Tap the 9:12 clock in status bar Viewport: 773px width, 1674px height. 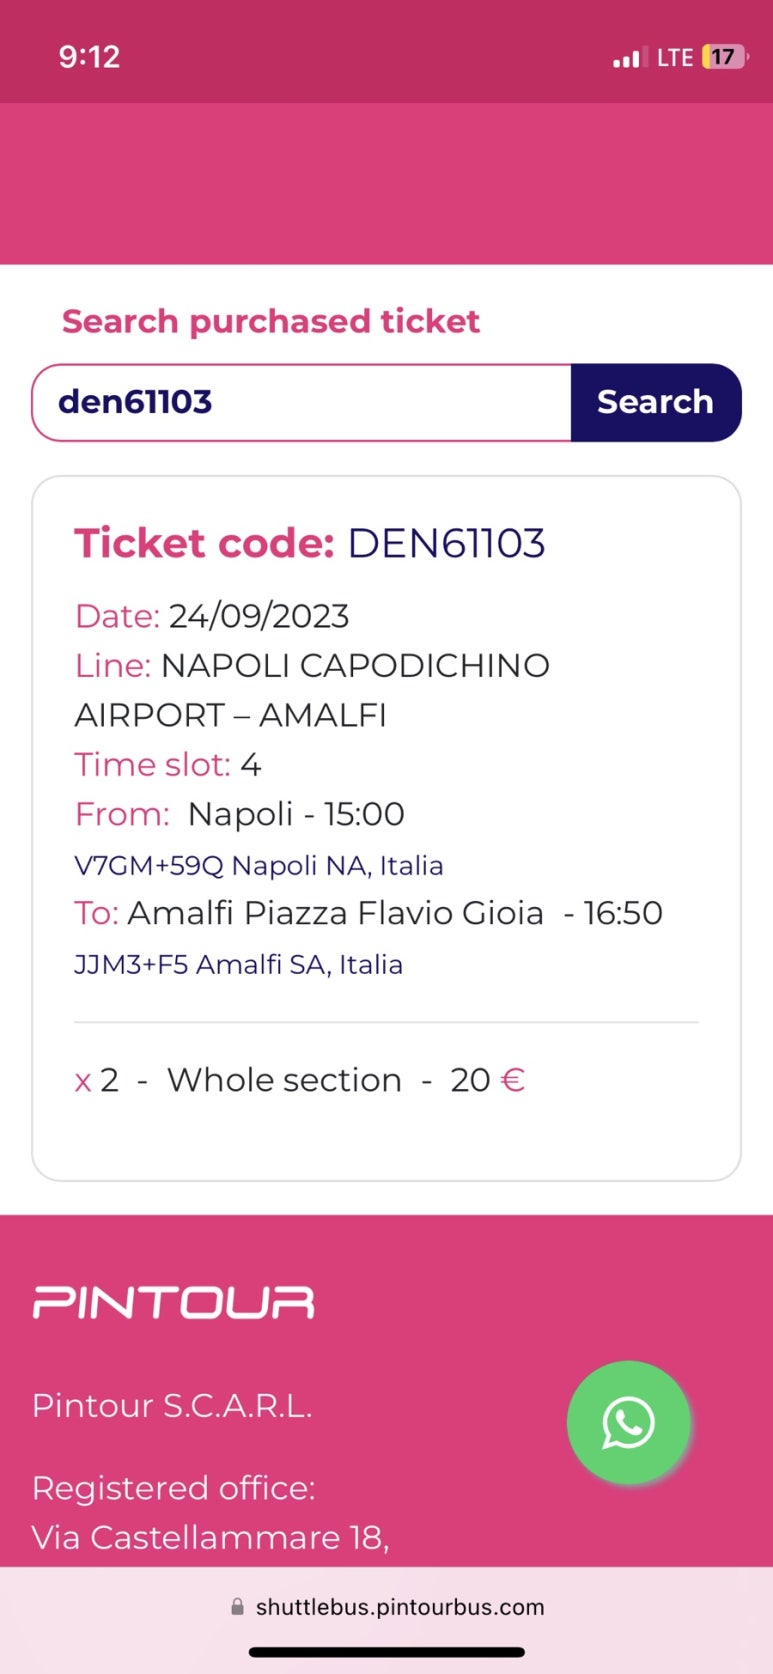90,56
